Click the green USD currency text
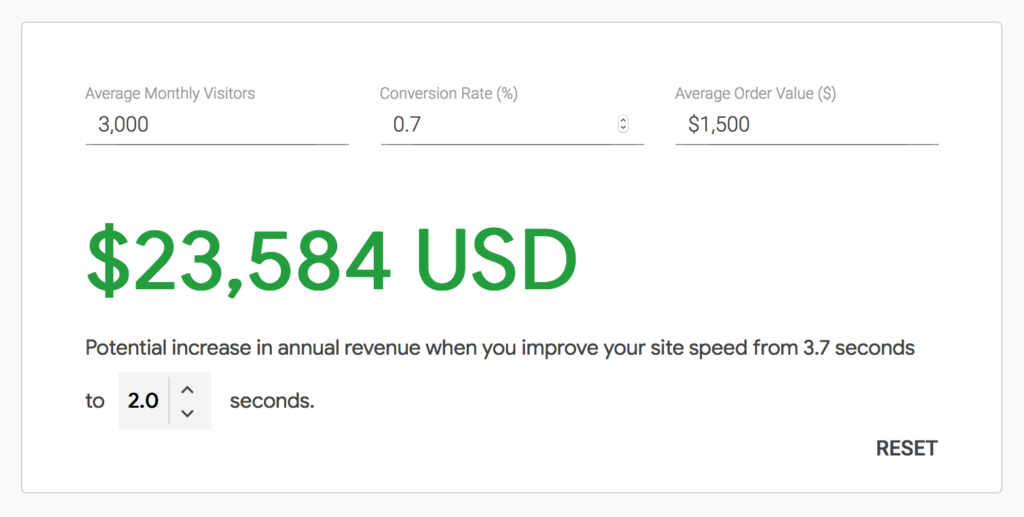The image size is (1024, 517). (496, 260)
